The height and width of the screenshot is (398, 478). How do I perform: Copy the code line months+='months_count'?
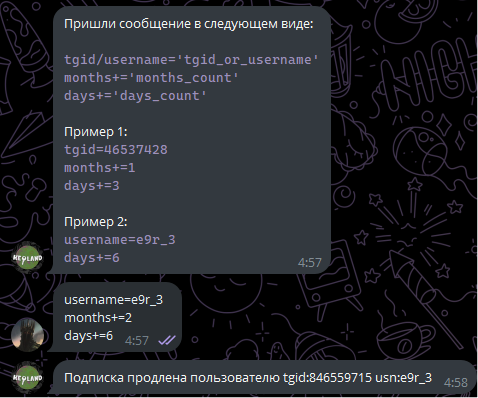151,78
